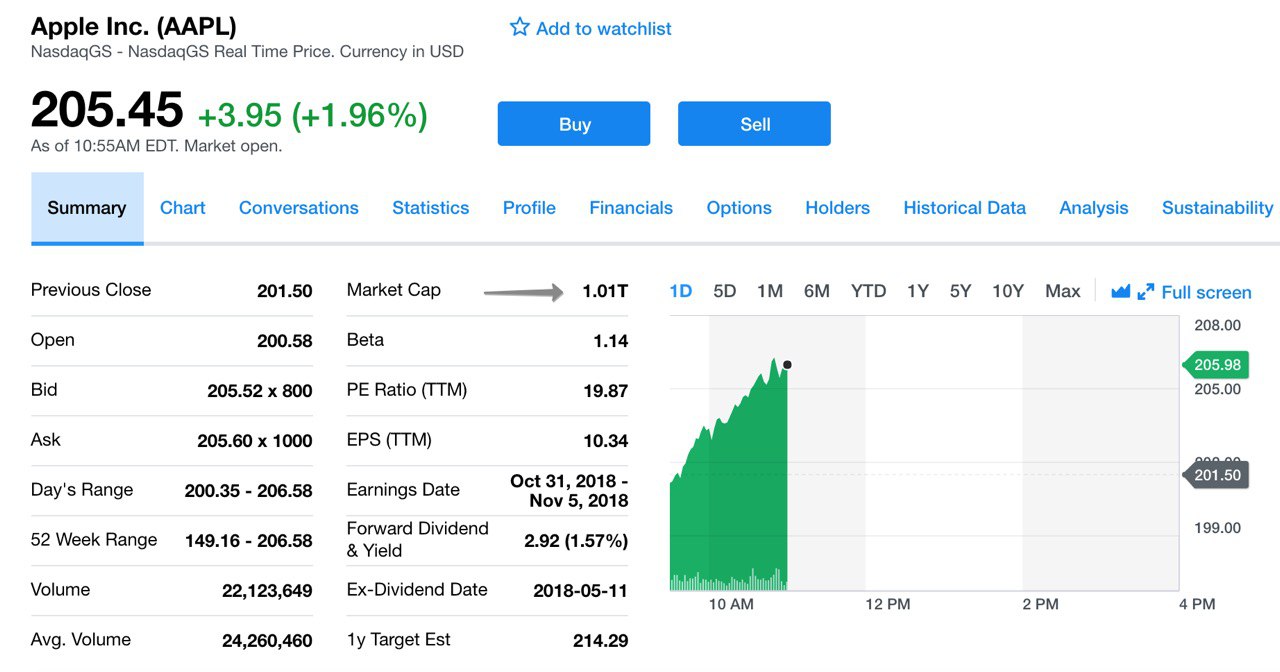
Task: Click the 208.00 label on chart price axis
Action: point(1217,325)
